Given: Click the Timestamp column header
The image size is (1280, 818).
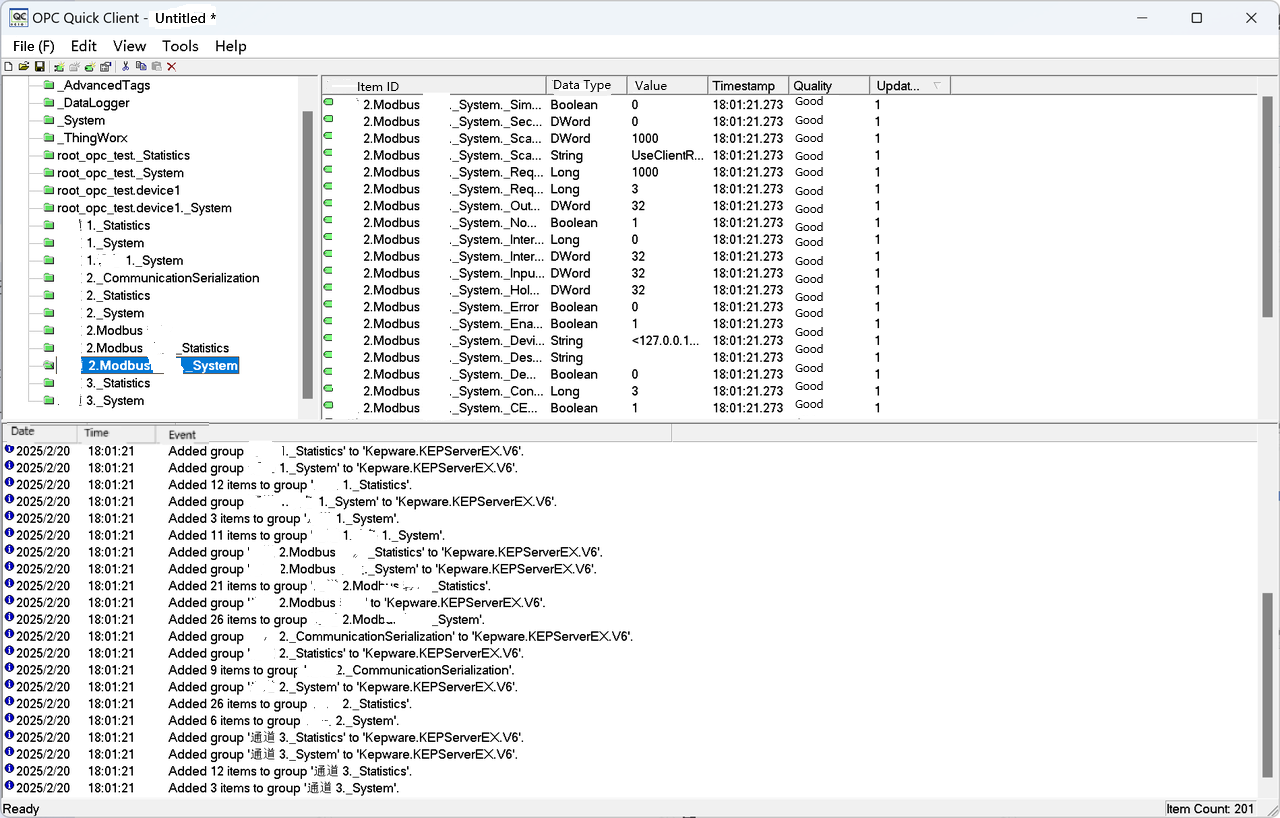Looking at the screenshot, I should click(x=747, y=86).
